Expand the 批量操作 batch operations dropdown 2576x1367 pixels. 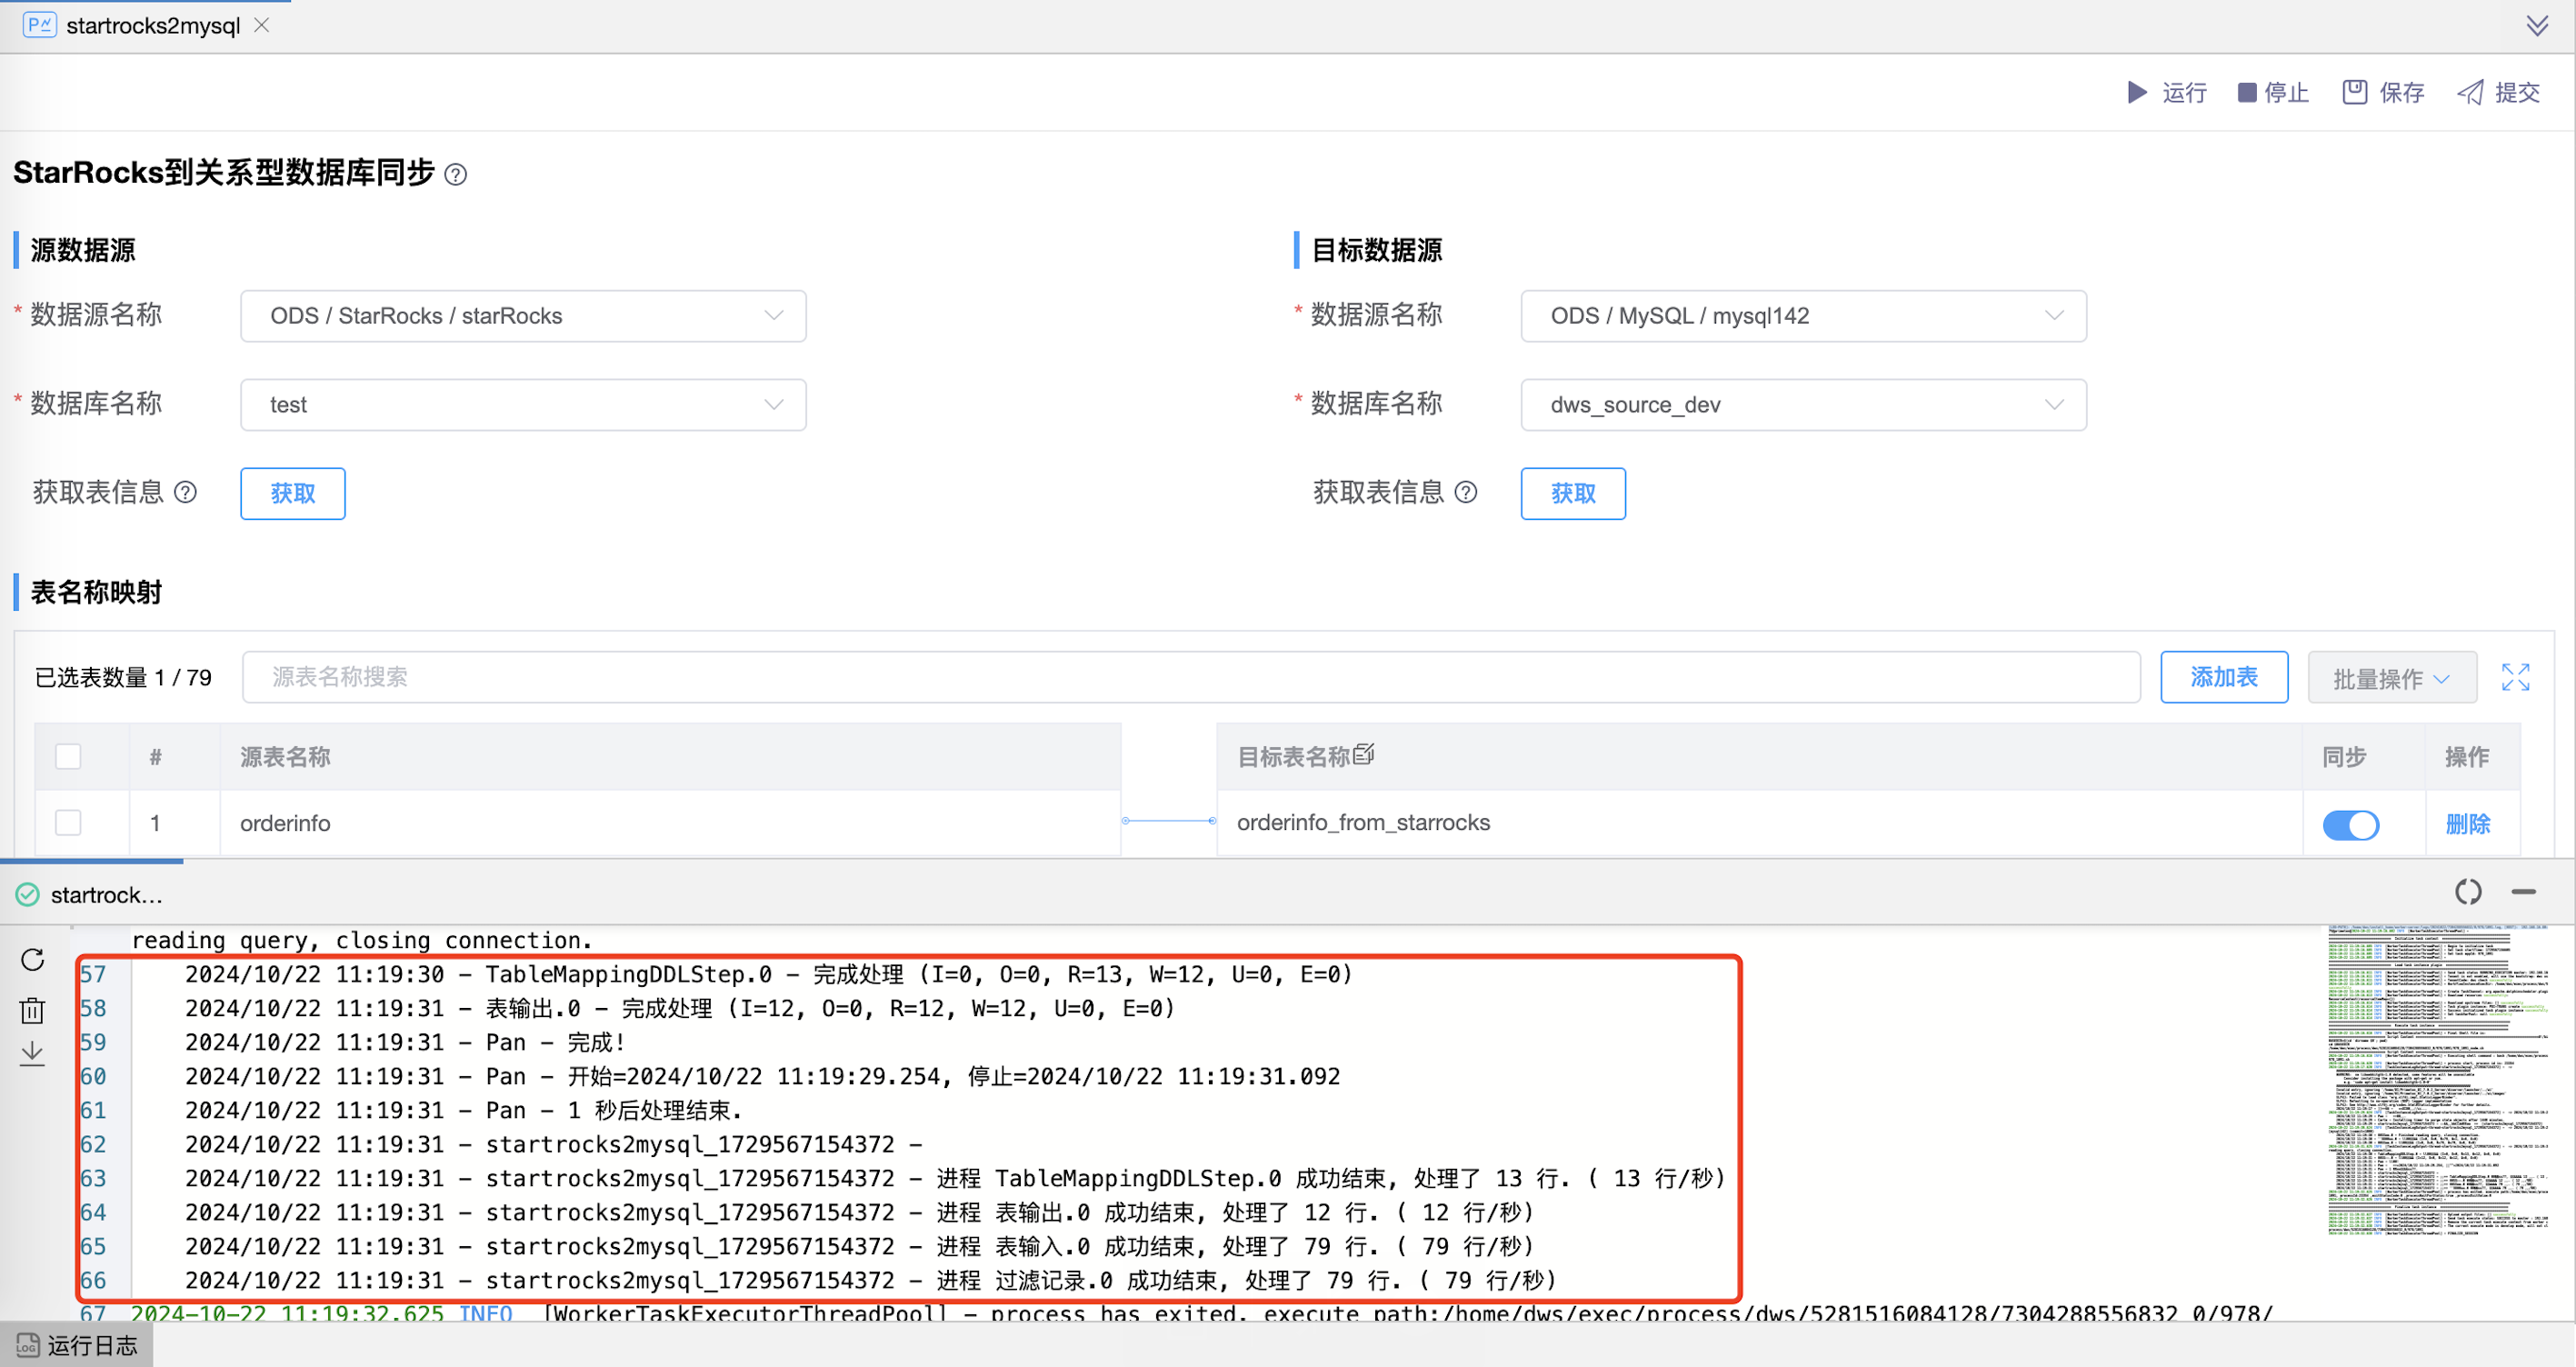point(2391,678)
